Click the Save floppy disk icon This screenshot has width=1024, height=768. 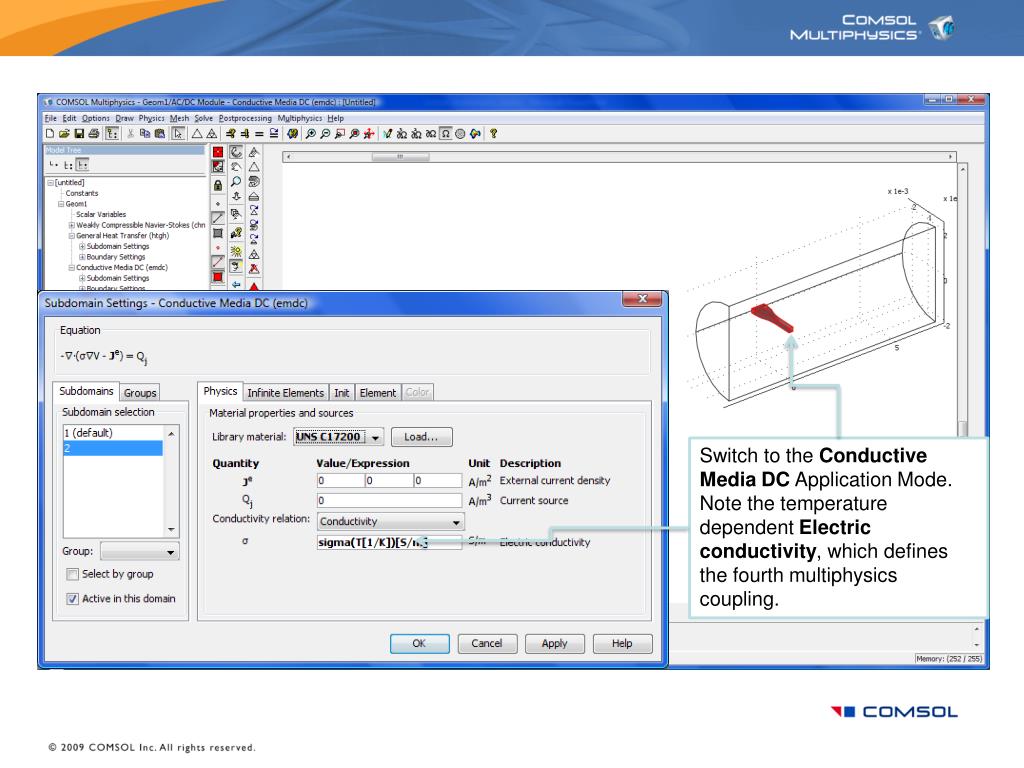79,134
